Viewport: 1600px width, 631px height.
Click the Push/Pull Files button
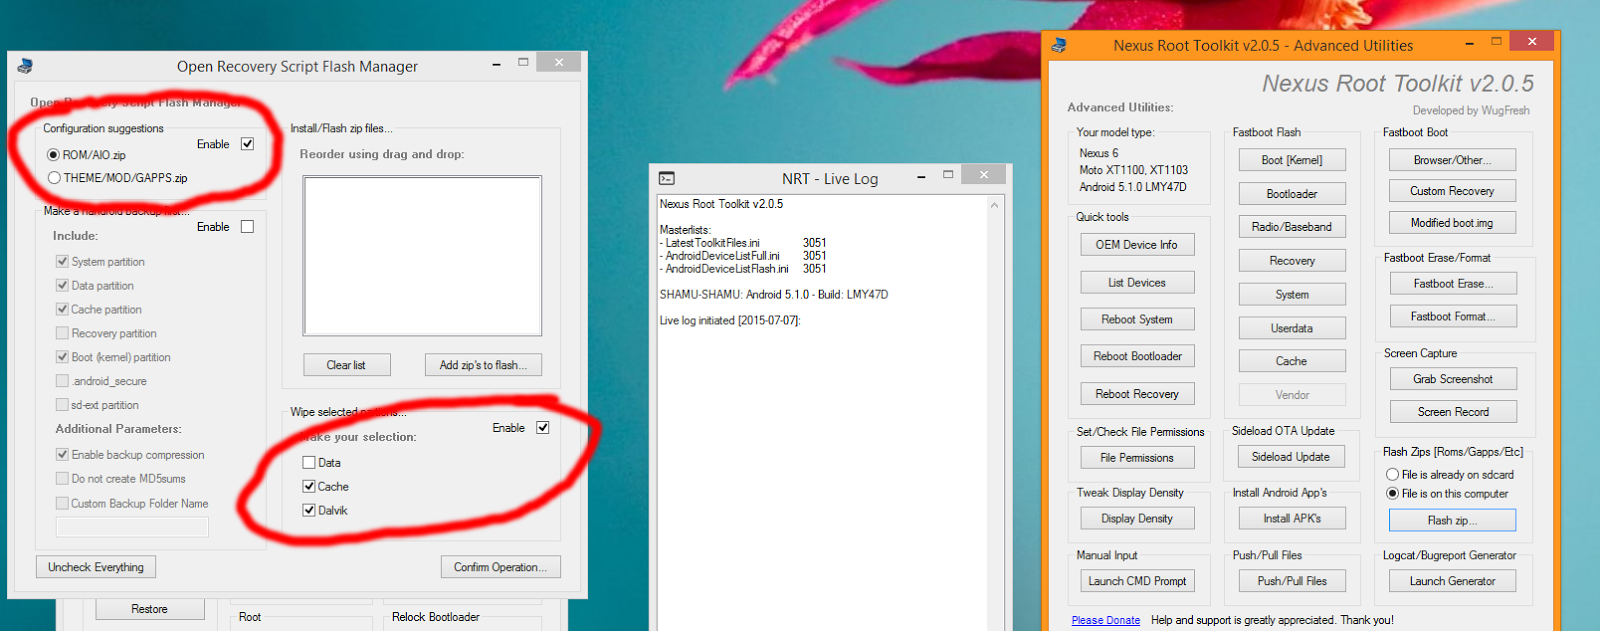(x=1292, y=581)
